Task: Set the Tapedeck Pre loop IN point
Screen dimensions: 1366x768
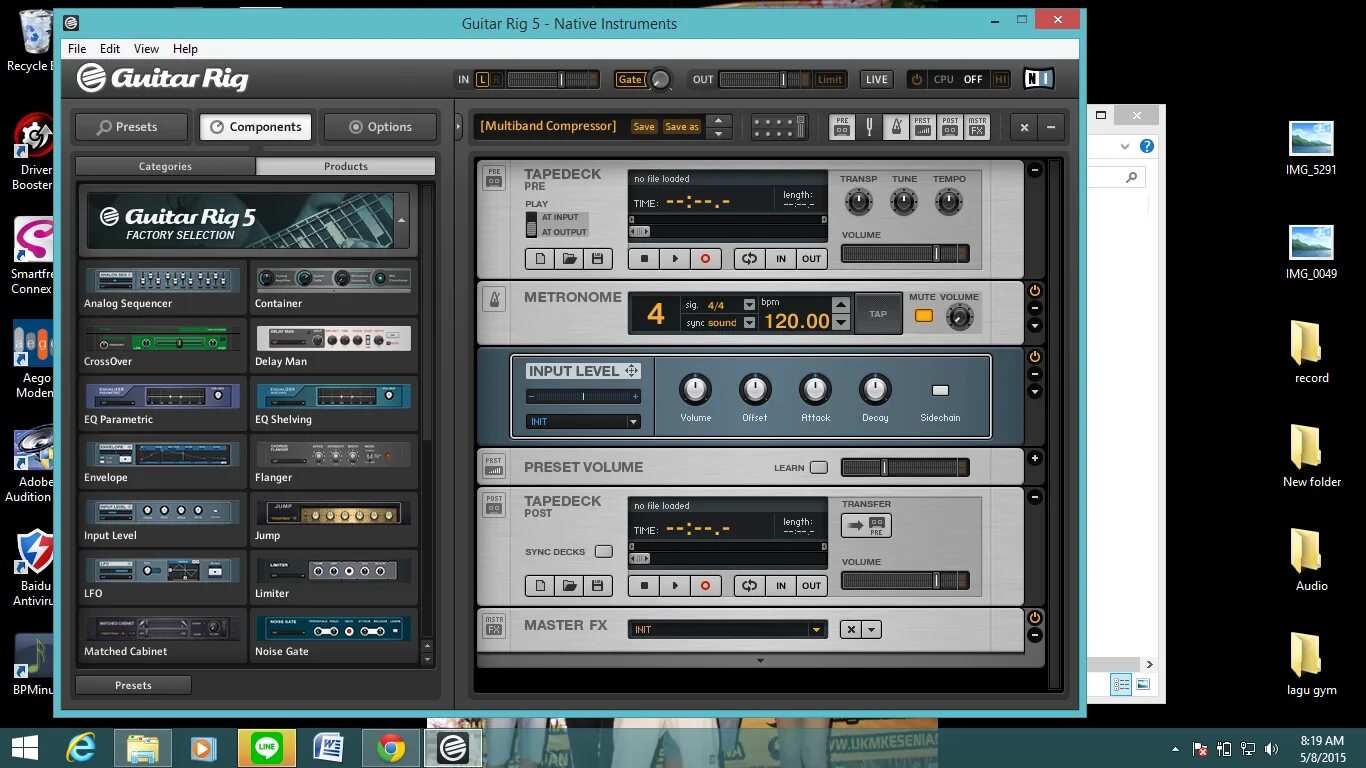Action: click(781, 259)
